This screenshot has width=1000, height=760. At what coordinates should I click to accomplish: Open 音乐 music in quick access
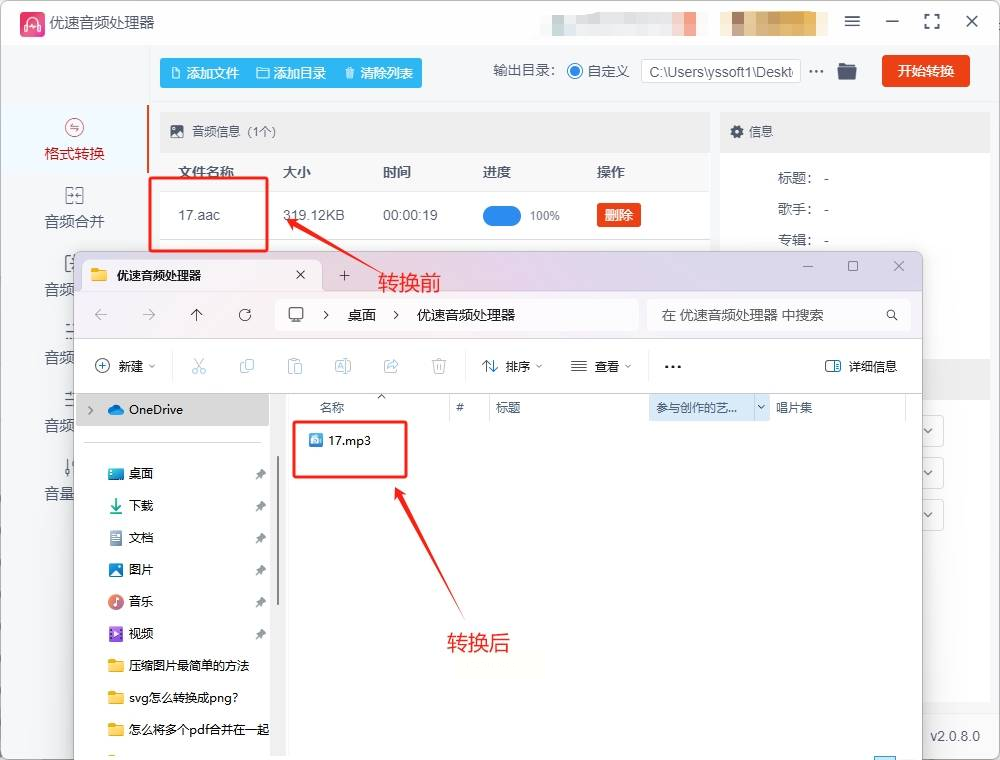140,601
